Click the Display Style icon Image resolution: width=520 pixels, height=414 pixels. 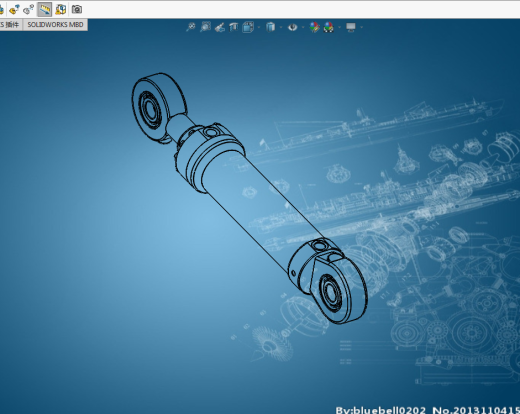pos(270,27)
